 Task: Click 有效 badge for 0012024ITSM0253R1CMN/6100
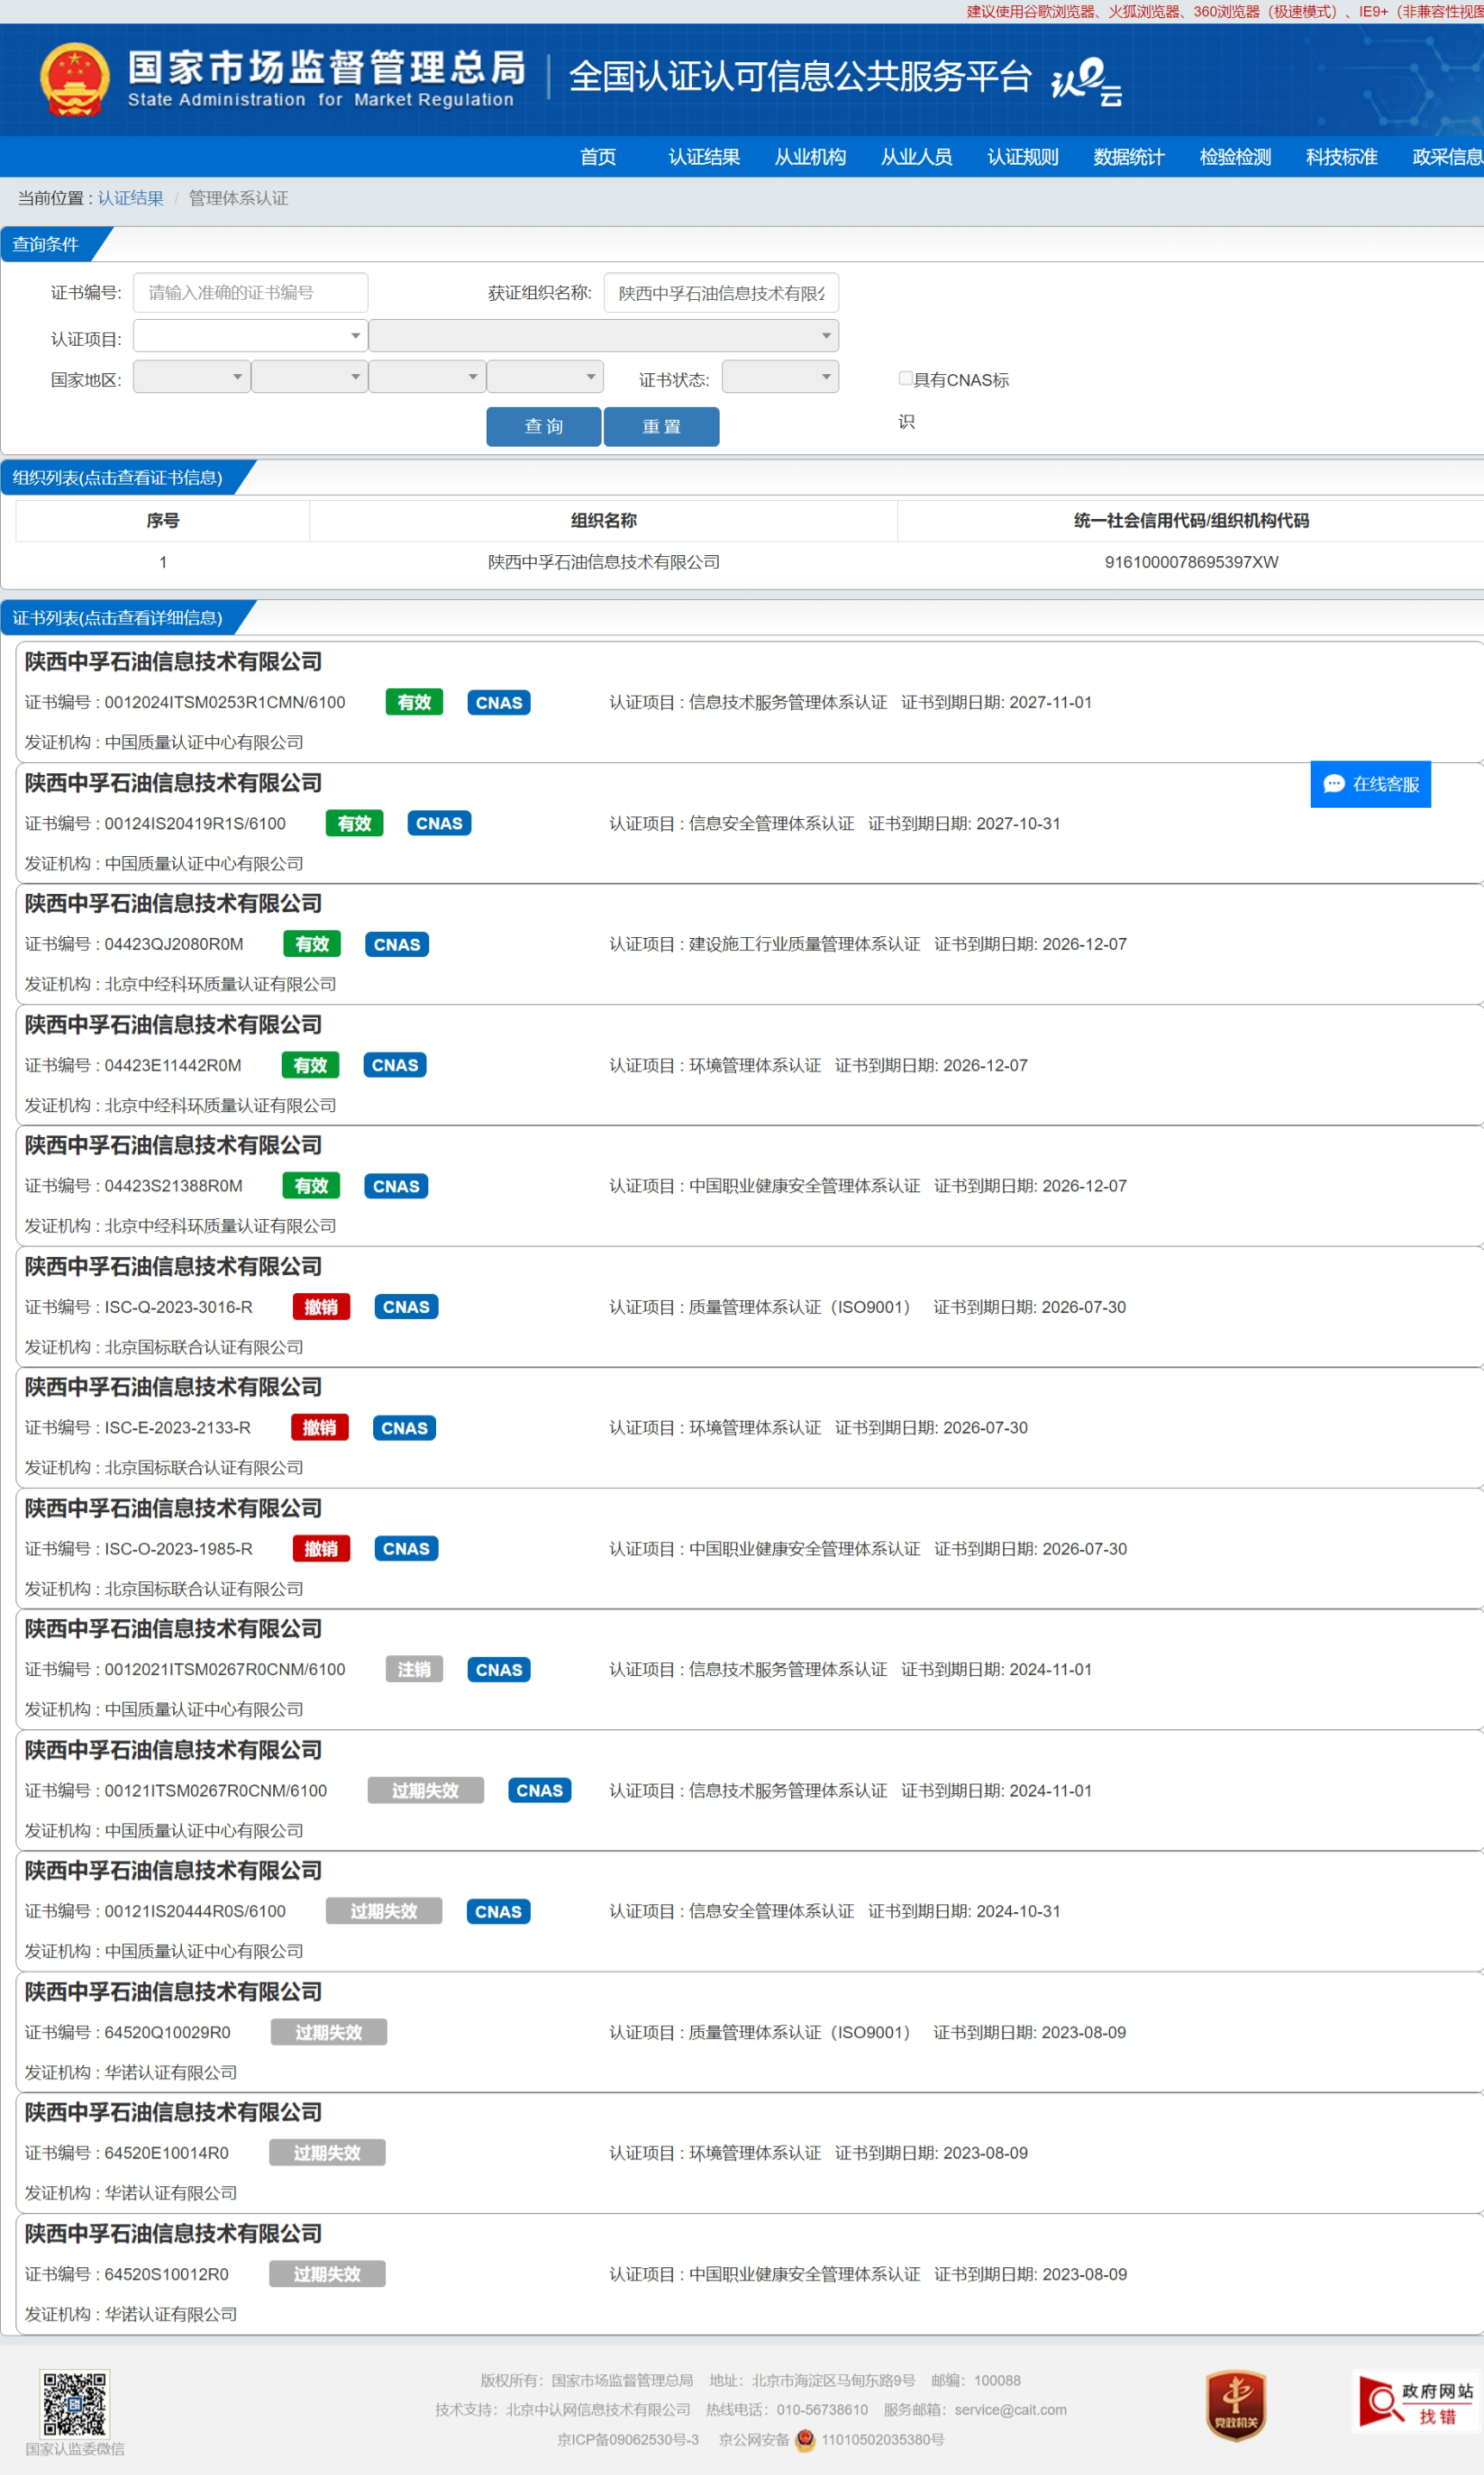(414, 702)
